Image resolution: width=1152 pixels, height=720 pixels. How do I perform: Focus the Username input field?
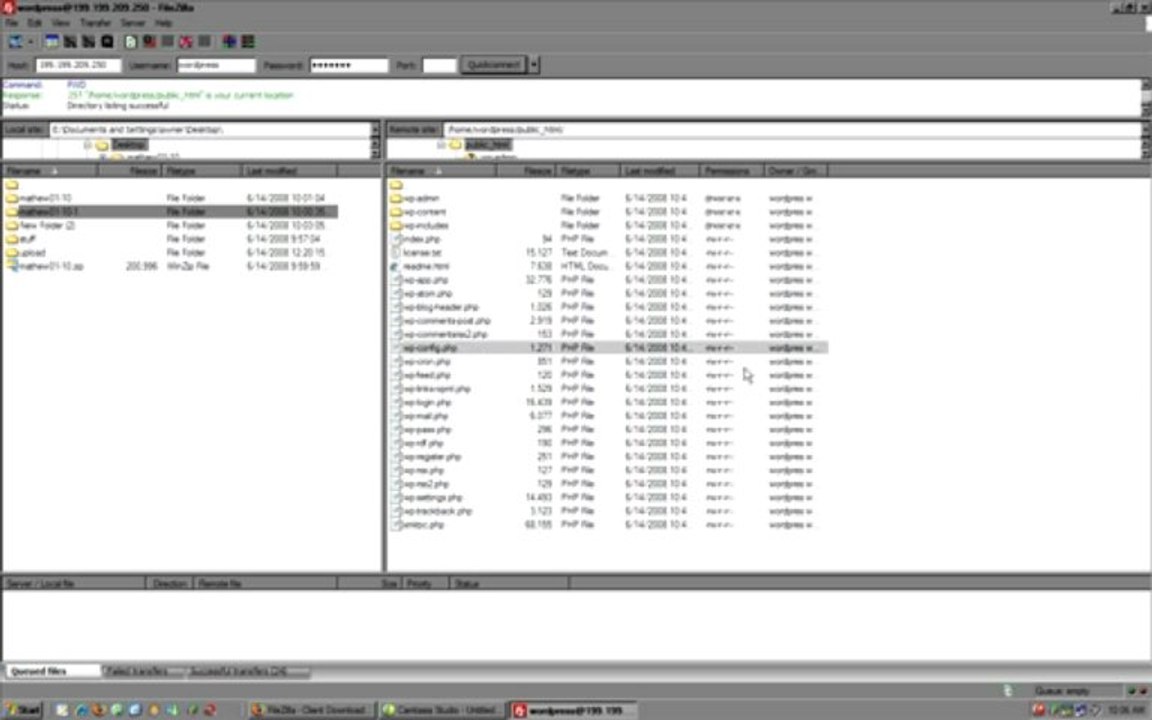tap(216, 65)
